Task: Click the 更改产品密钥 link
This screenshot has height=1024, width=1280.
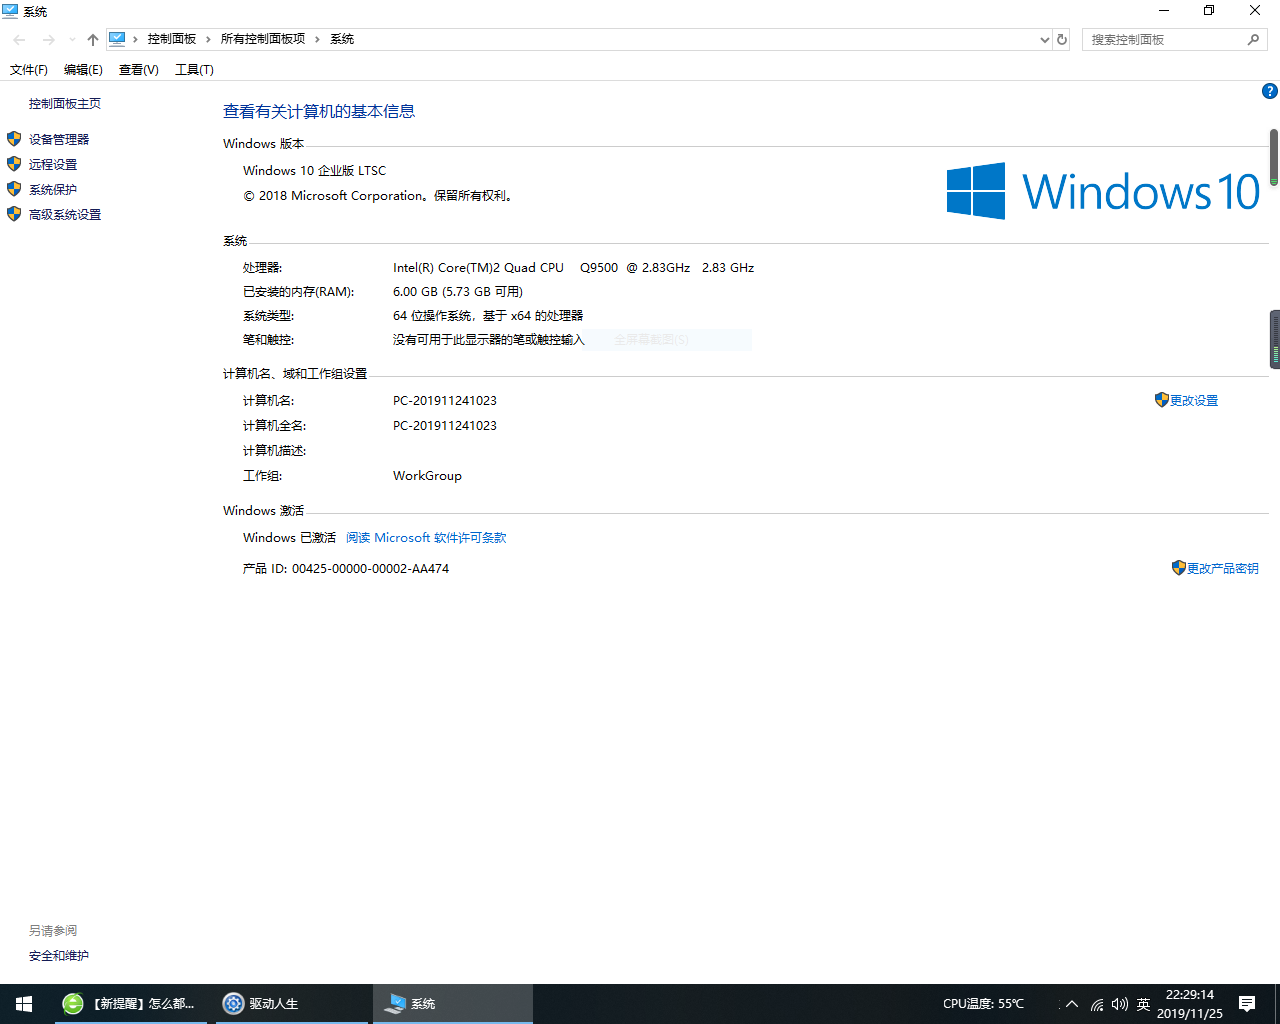Action: [x=1222, y=568]
